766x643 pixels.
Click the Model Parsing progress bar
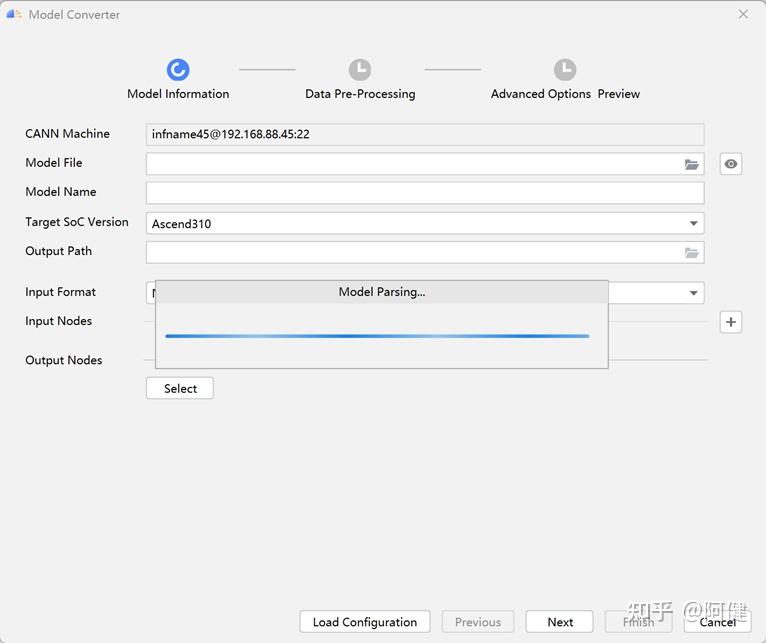pos(377,336)
